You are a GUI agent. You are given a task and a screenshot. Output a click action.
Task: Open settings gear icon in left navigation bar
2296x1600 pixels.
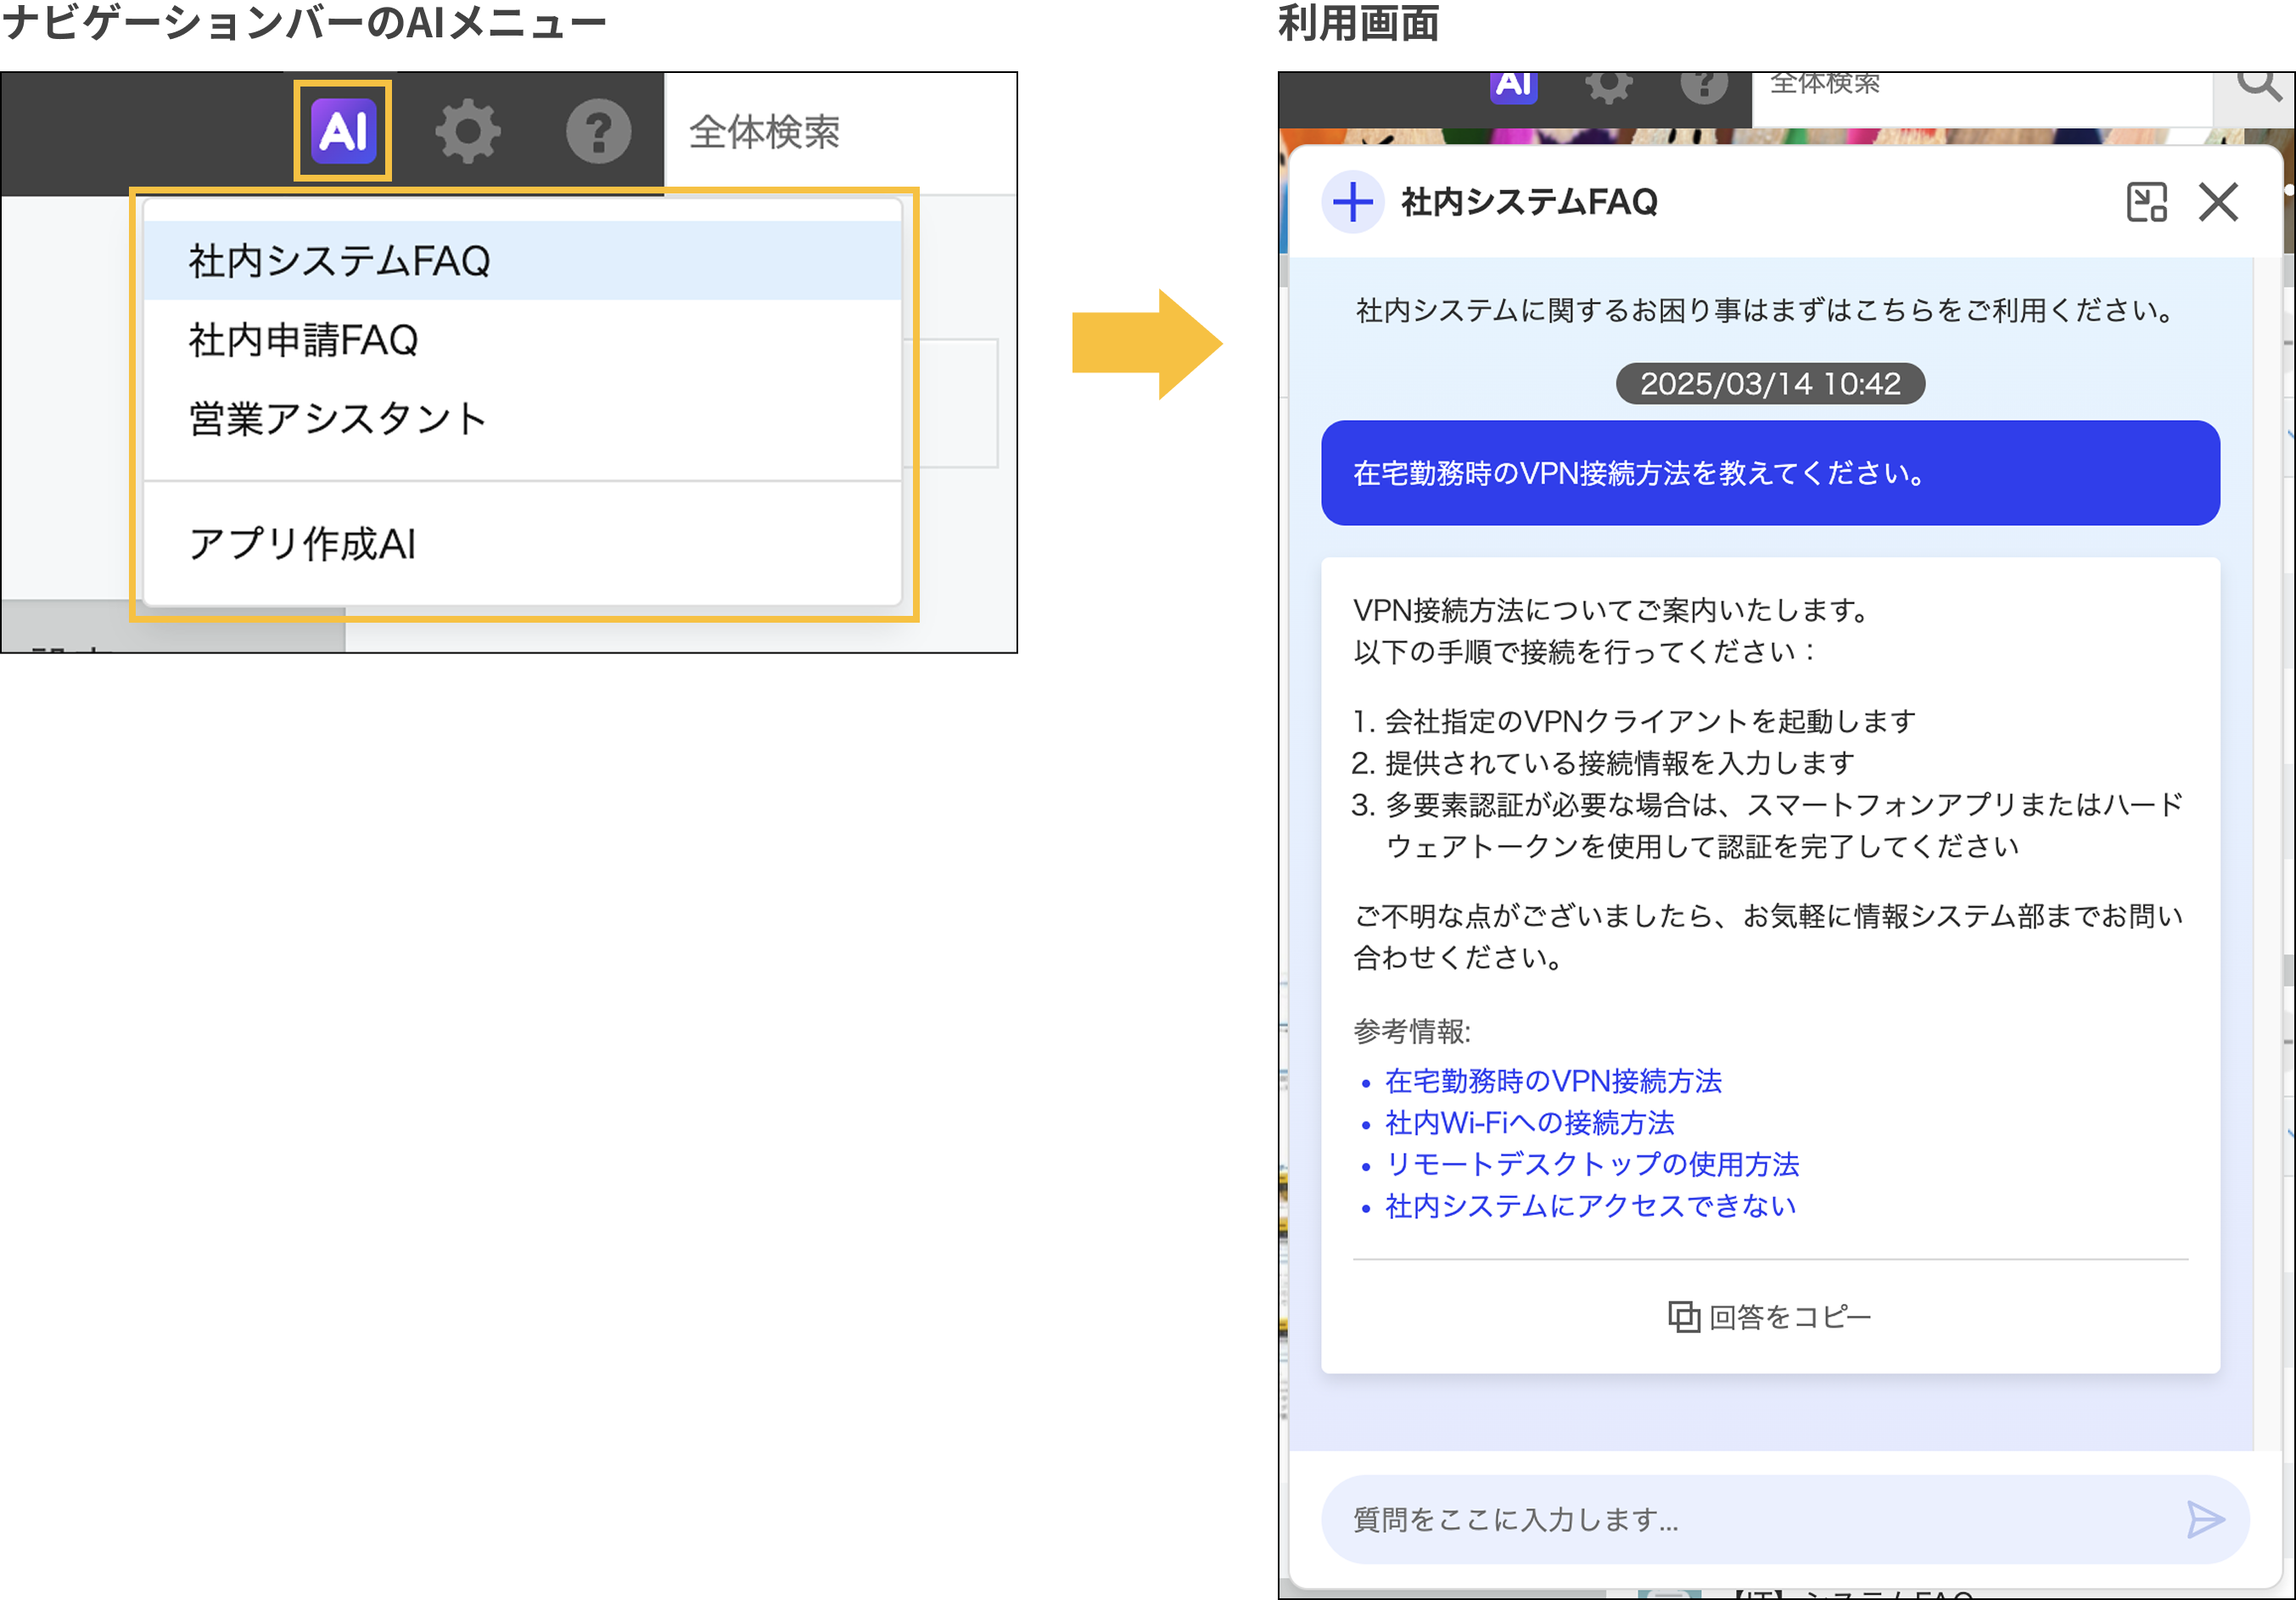tap(467, 131)
